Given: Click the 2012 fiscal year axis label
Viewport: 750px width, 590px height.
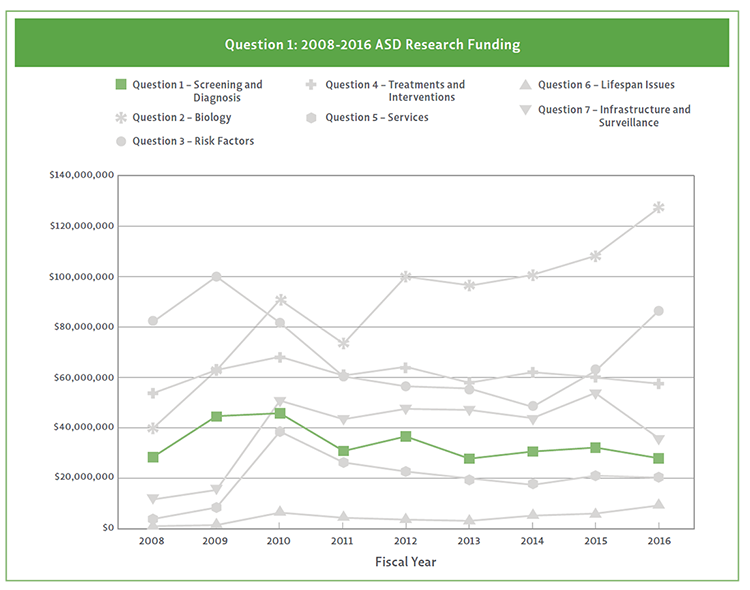Looking at the screenshot, I should point(406,540).
